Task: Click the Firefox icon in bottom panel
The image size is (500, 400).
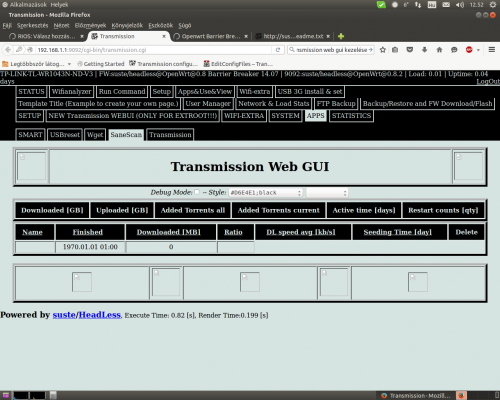Action: pos(461,395)
